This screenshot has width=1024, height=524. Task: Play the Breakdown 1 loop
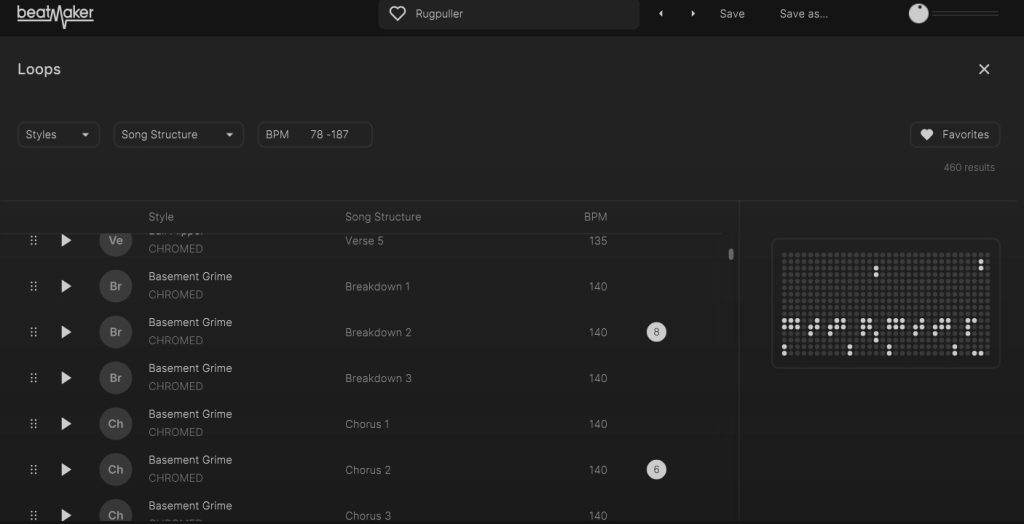click(x=66, y=286)
